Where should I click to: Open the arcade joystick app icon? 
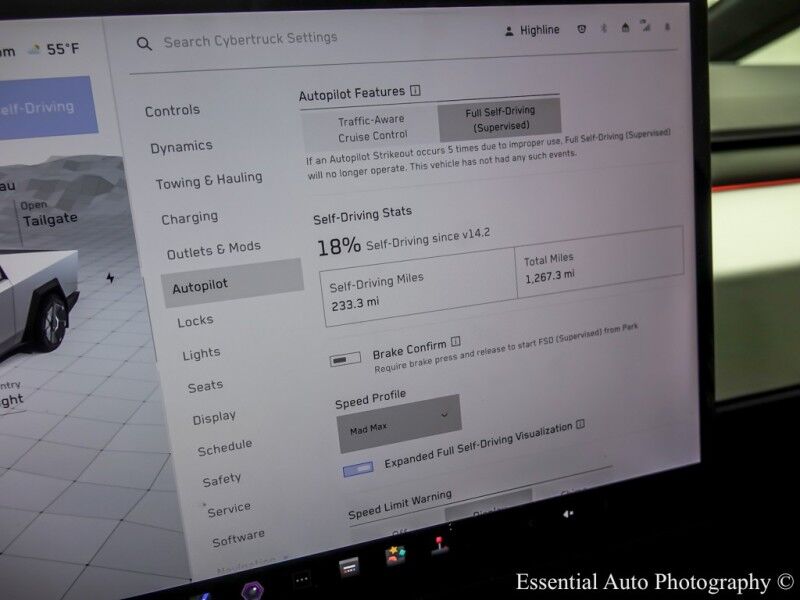[x=438, y=545]
